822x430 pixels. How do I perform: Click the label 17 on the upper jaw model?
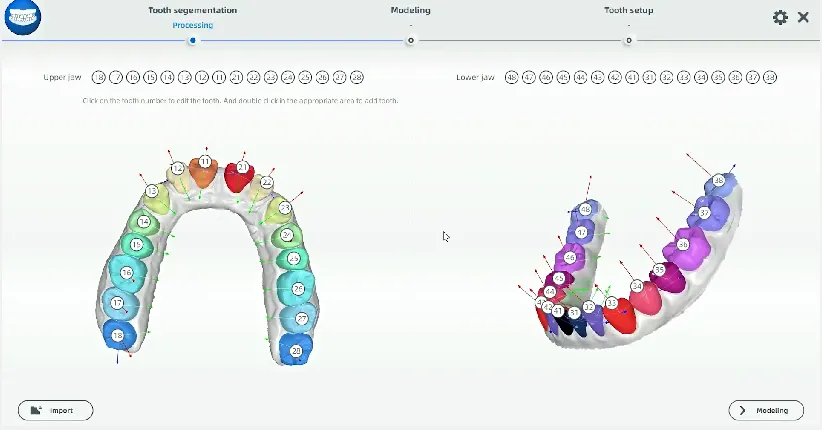[118, 302]
